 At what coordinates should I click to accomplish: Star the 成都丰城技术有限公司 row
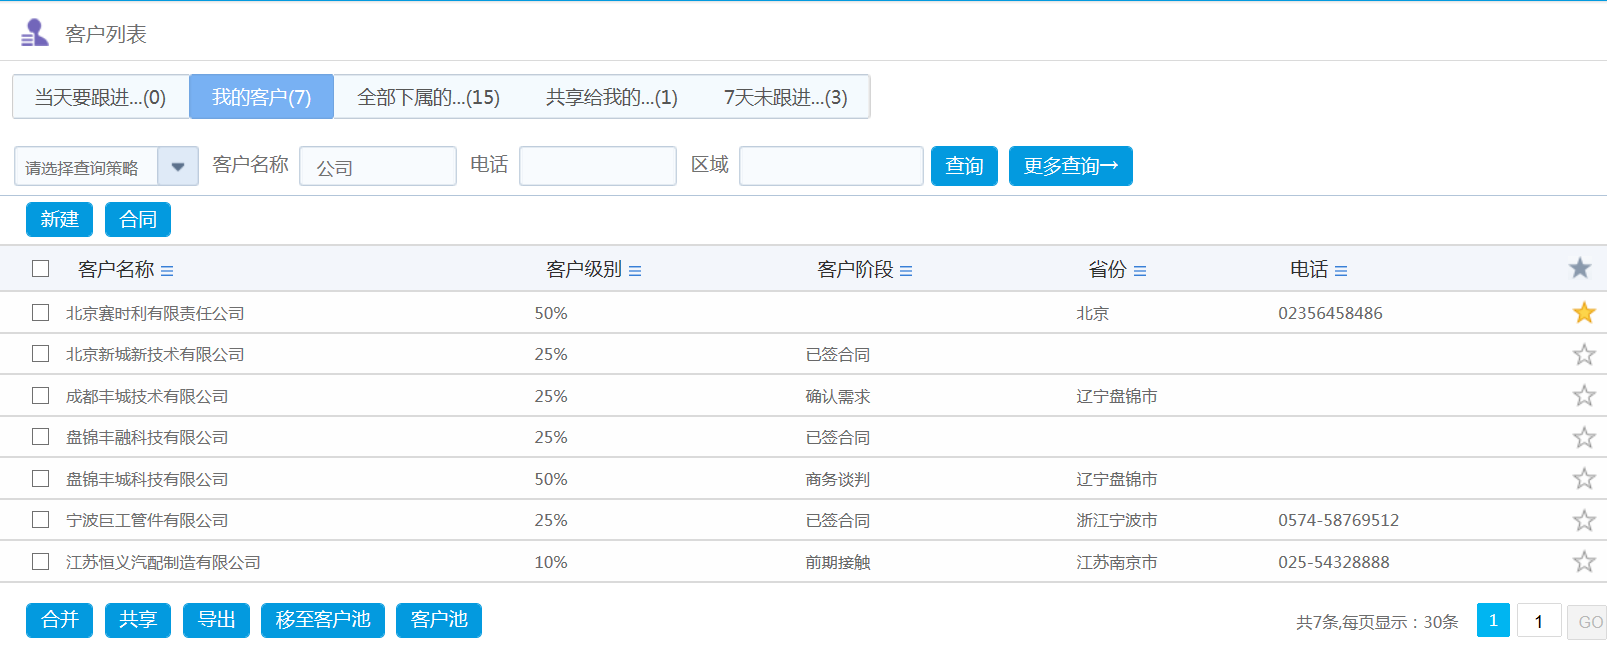coord(1584,396)
